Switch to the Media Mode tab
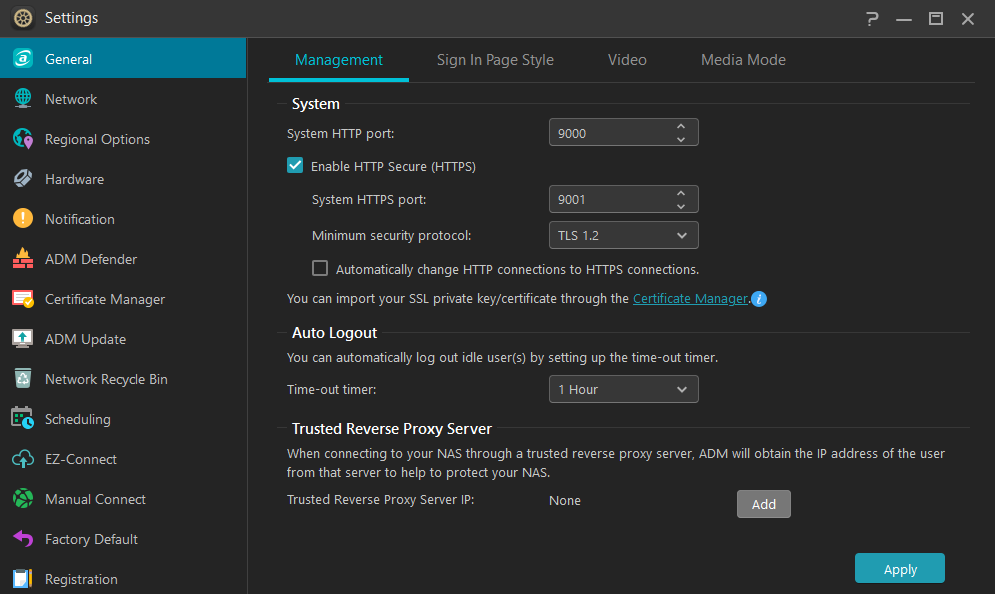Screen dimensions: 995x594 coord(743,60)
